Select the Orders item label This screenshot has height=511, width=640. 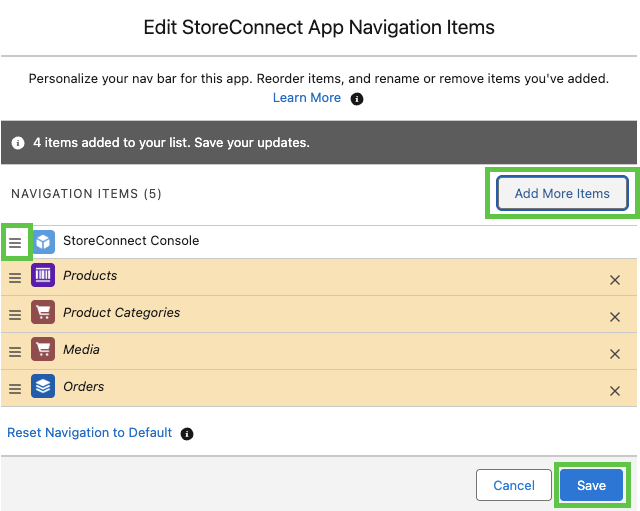pyautogui.click(x=83, y=387)
